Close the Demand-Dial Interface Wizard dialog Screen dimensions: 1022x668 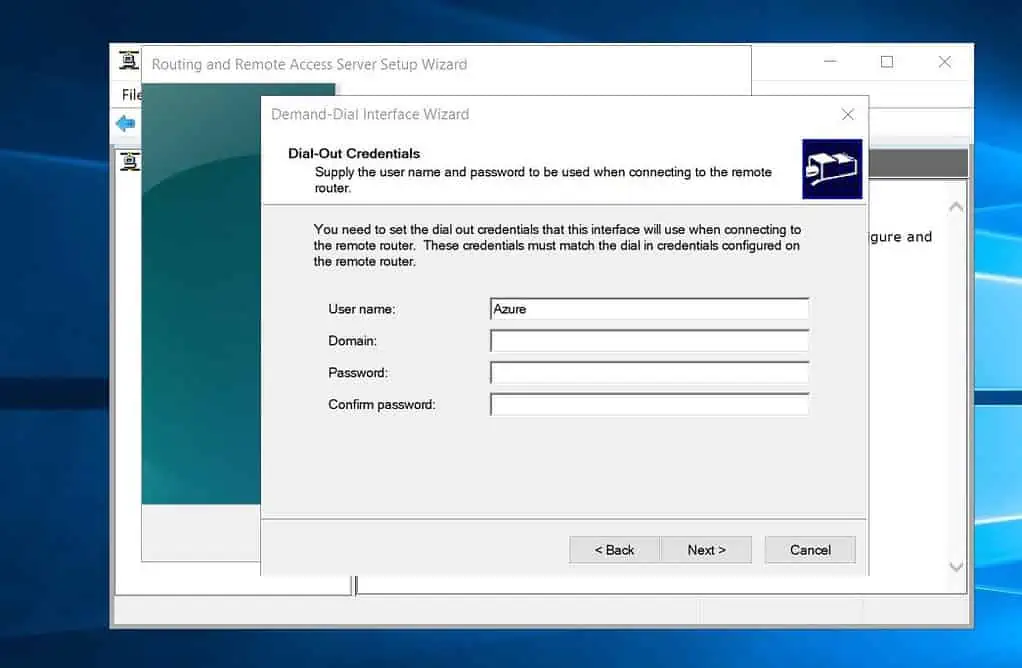coord(847,115)
